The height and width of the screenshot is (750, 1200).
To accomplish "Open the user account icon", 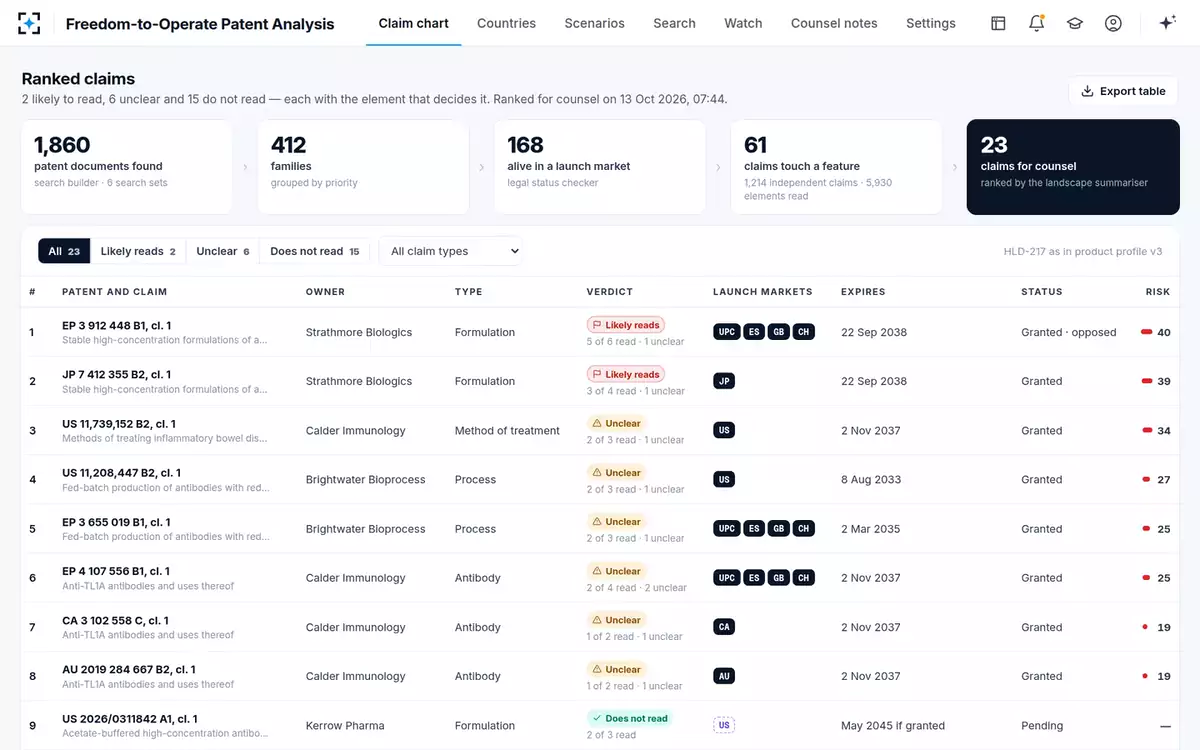I will tap(1113, 23).
